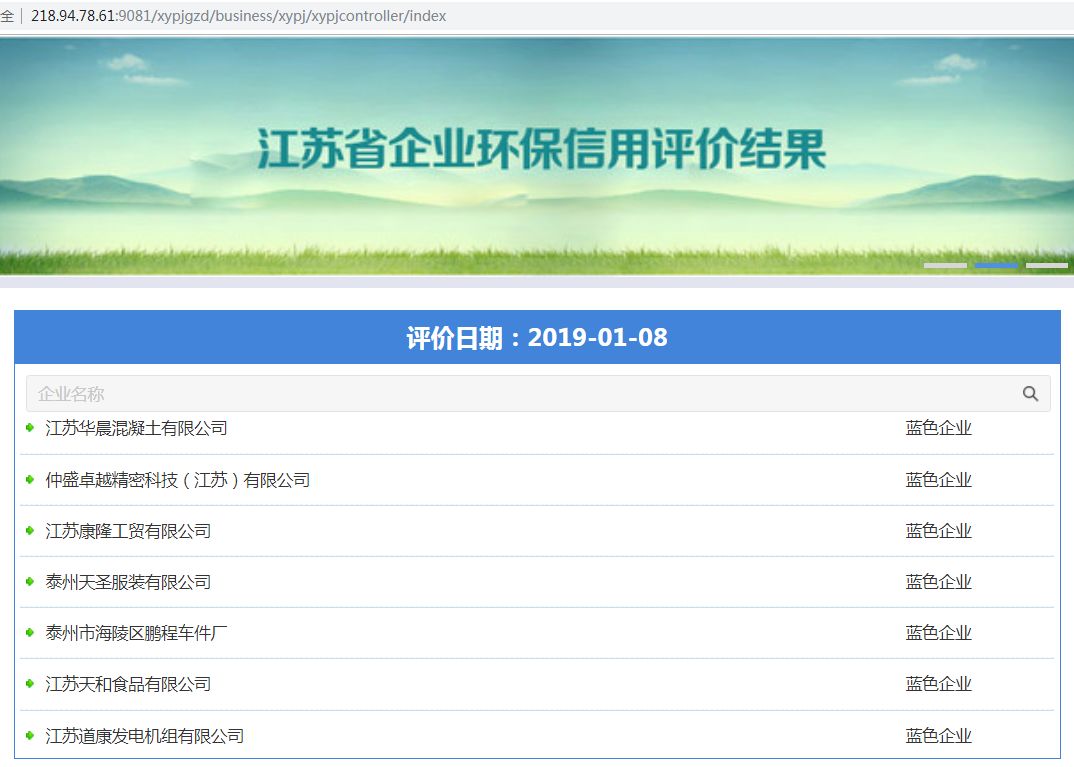Open 江苏康隆工贸有限公司 company entry
1074x767 pixels.
(128, 531)
